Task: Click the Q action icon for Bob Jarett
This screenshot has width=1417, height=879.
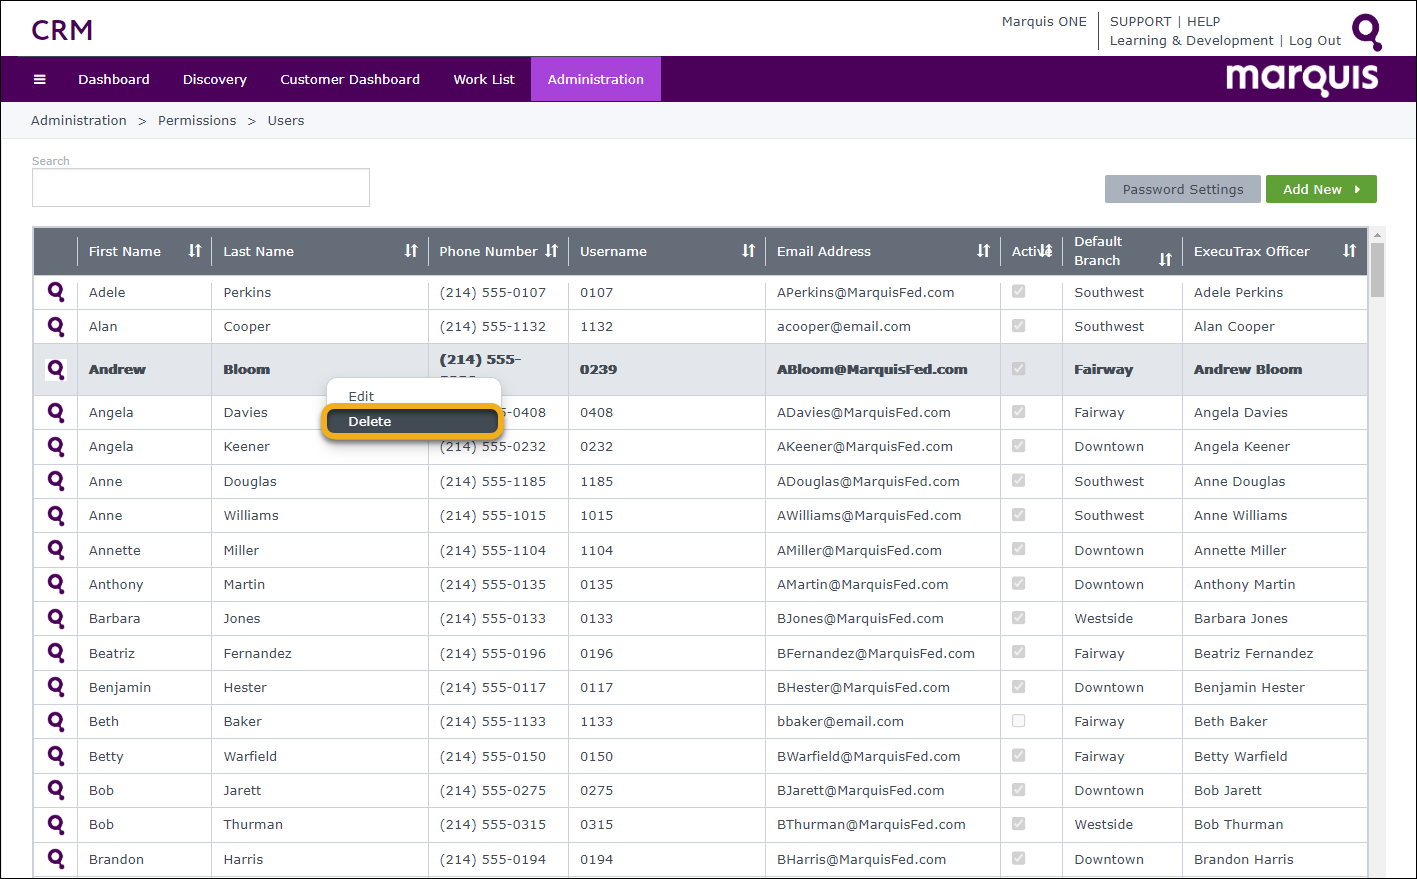Action: pos(56,790)
